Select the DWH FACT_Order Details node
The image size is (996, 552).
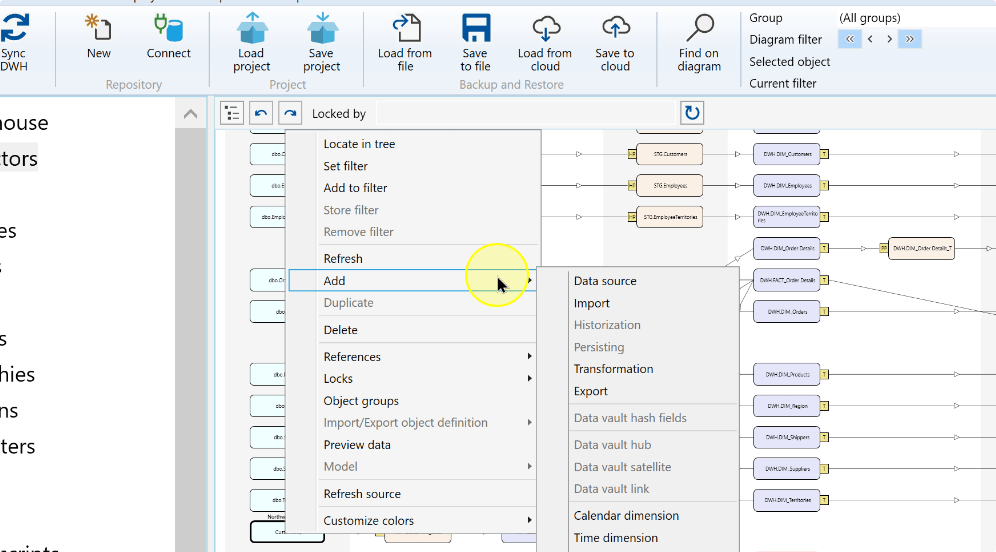click(x=786, y=280)
